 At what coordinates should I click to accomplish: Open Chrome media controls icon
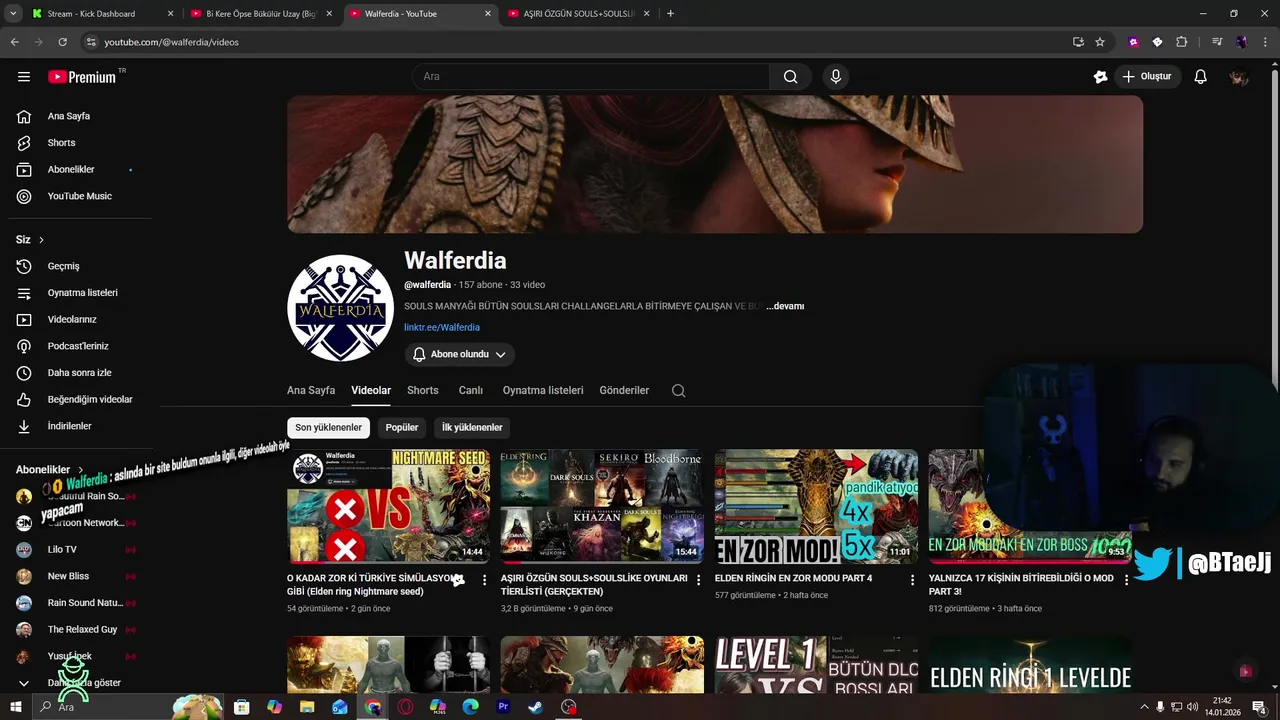click(x=1217, y=42)
